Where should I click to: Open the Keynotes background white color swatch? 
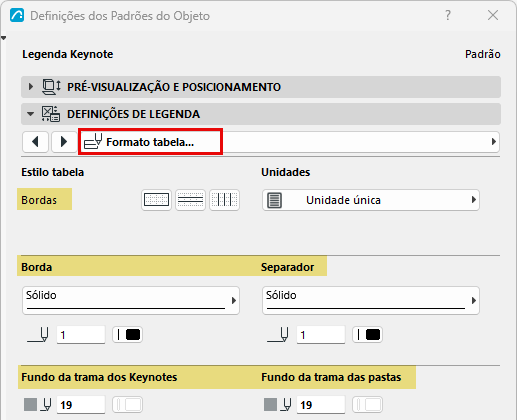[x=128, y=405]
